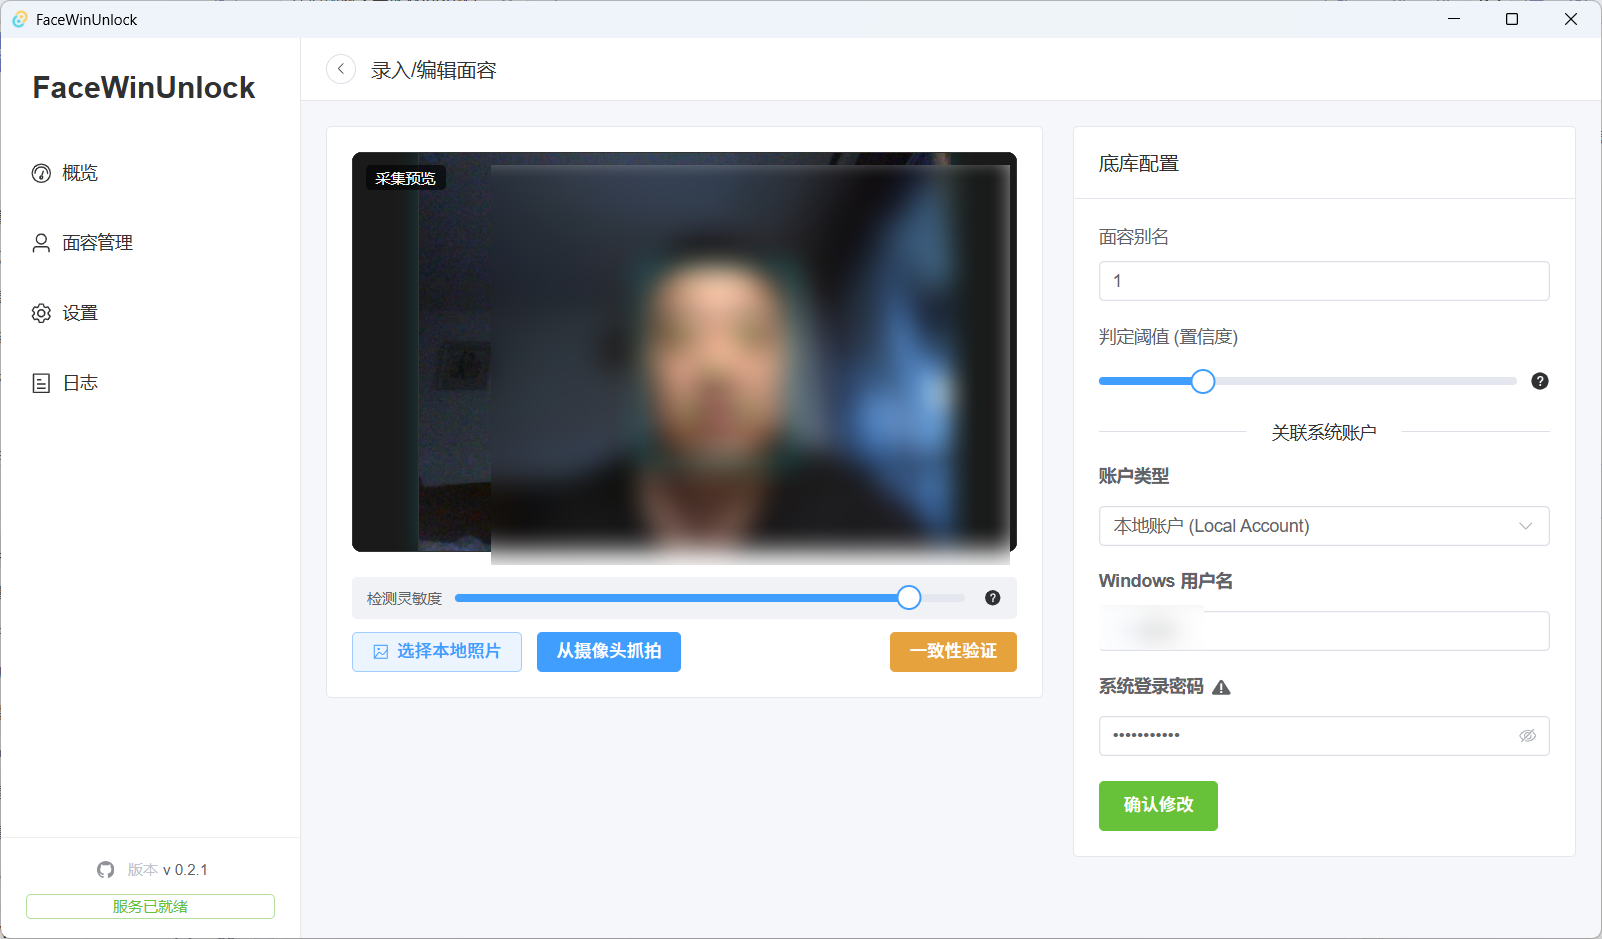Click the back arrow beside 录入/编辑面容
This screenshot has height=939, width=1602.
pos(341,69)
